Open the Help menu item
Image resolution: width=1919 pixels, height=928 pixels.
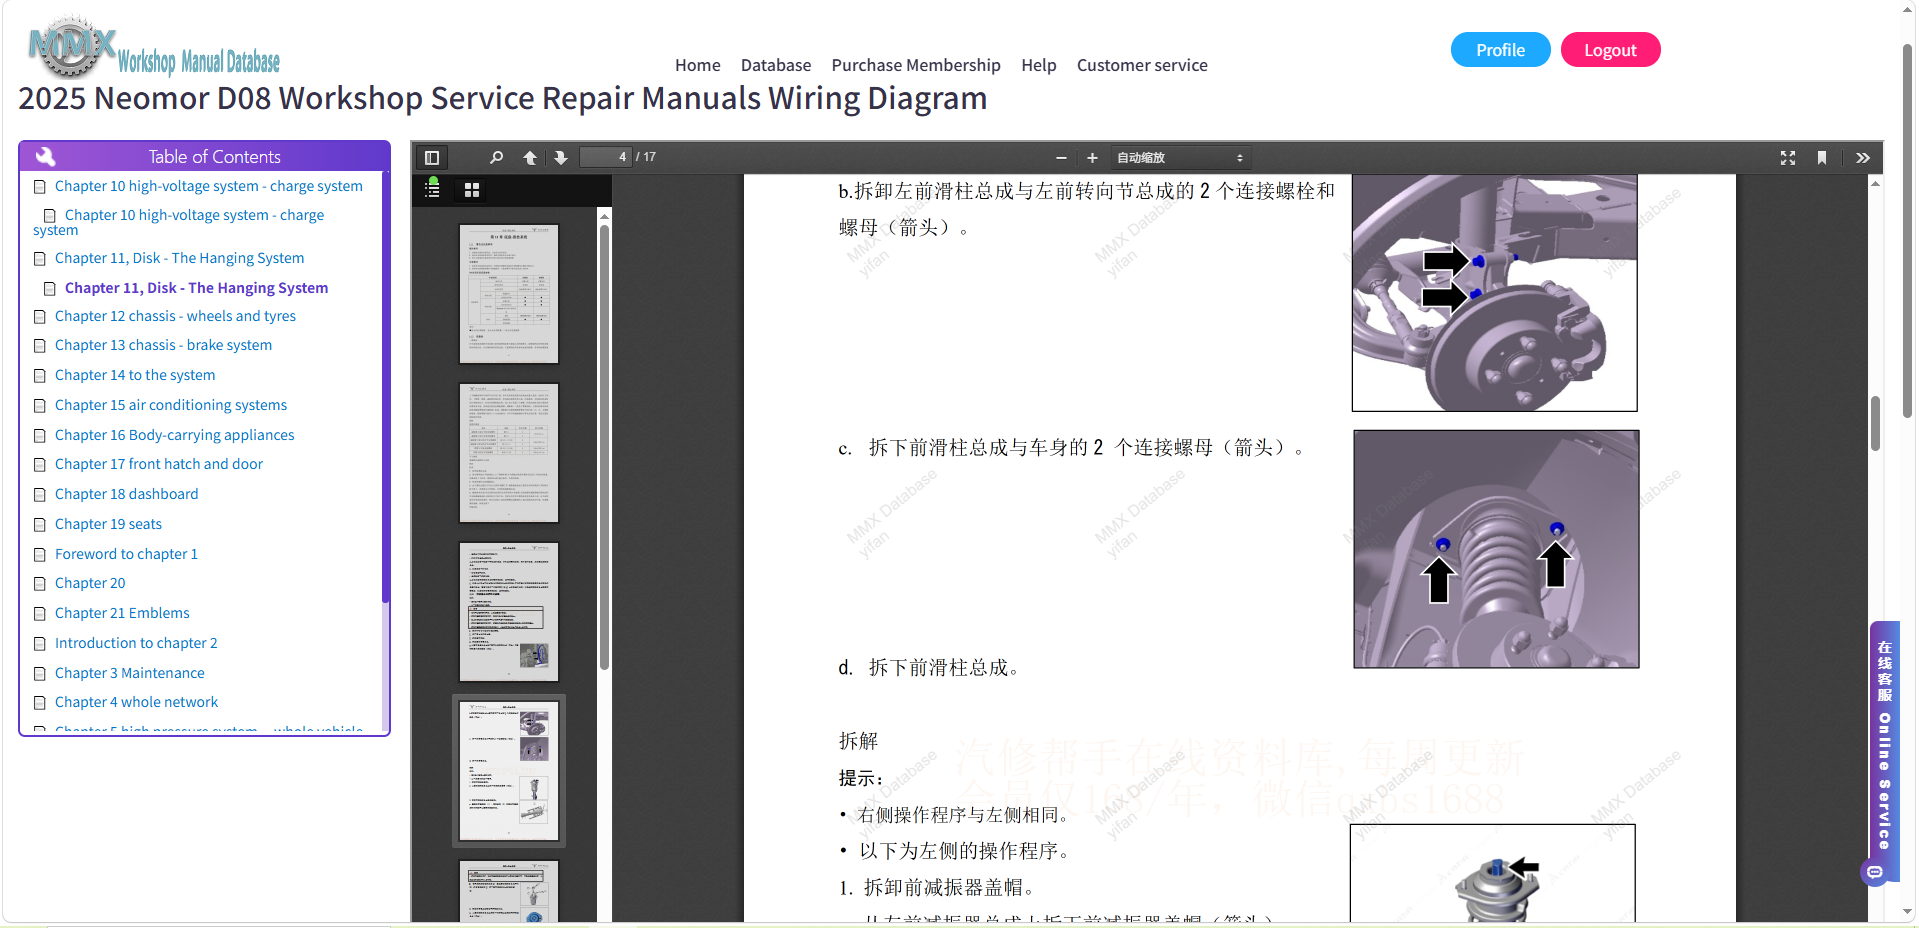[x=1038, y=65]
